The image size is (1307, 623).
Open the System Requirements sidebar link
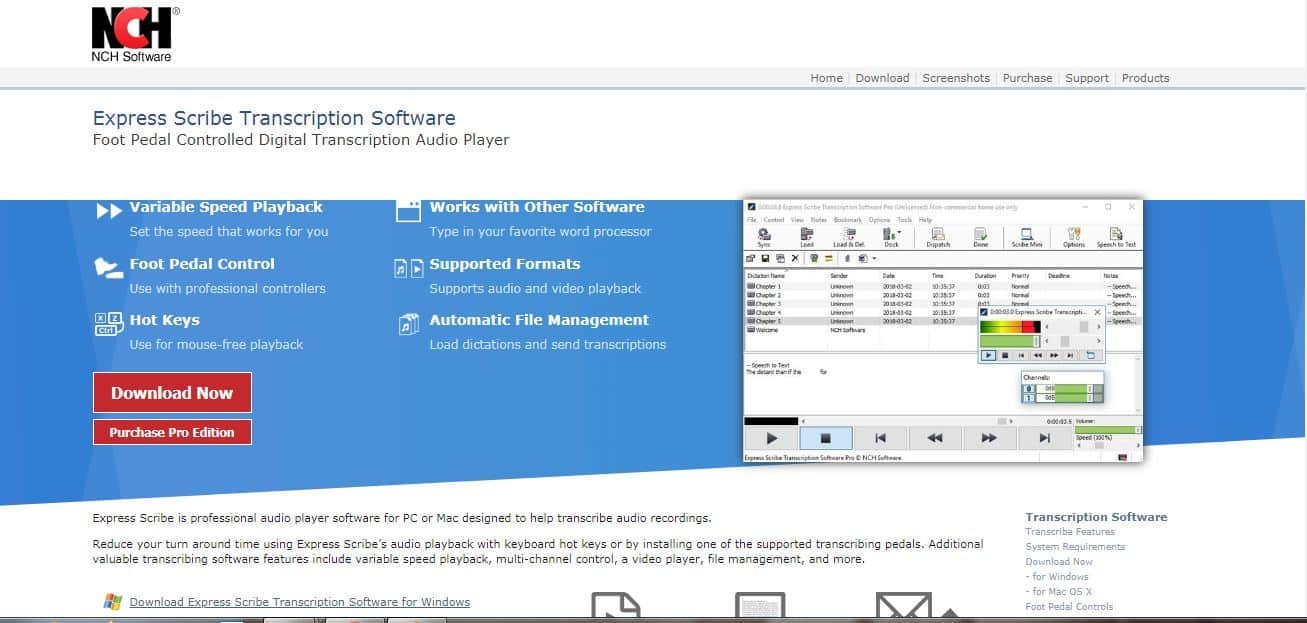click(1075, 547)
